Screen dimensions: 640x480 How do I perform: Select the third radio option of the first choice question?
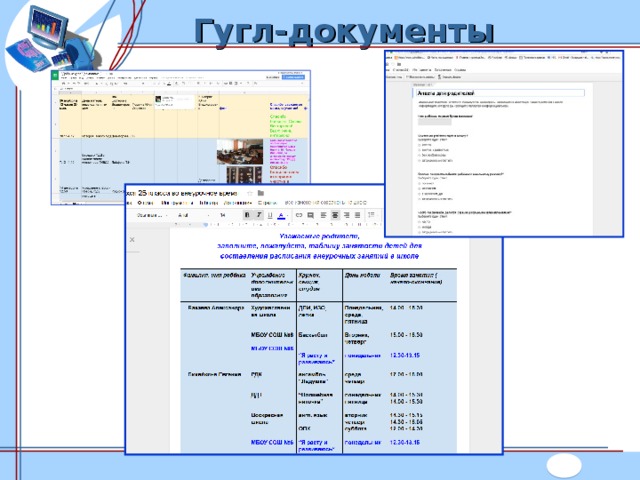[420, 156]
